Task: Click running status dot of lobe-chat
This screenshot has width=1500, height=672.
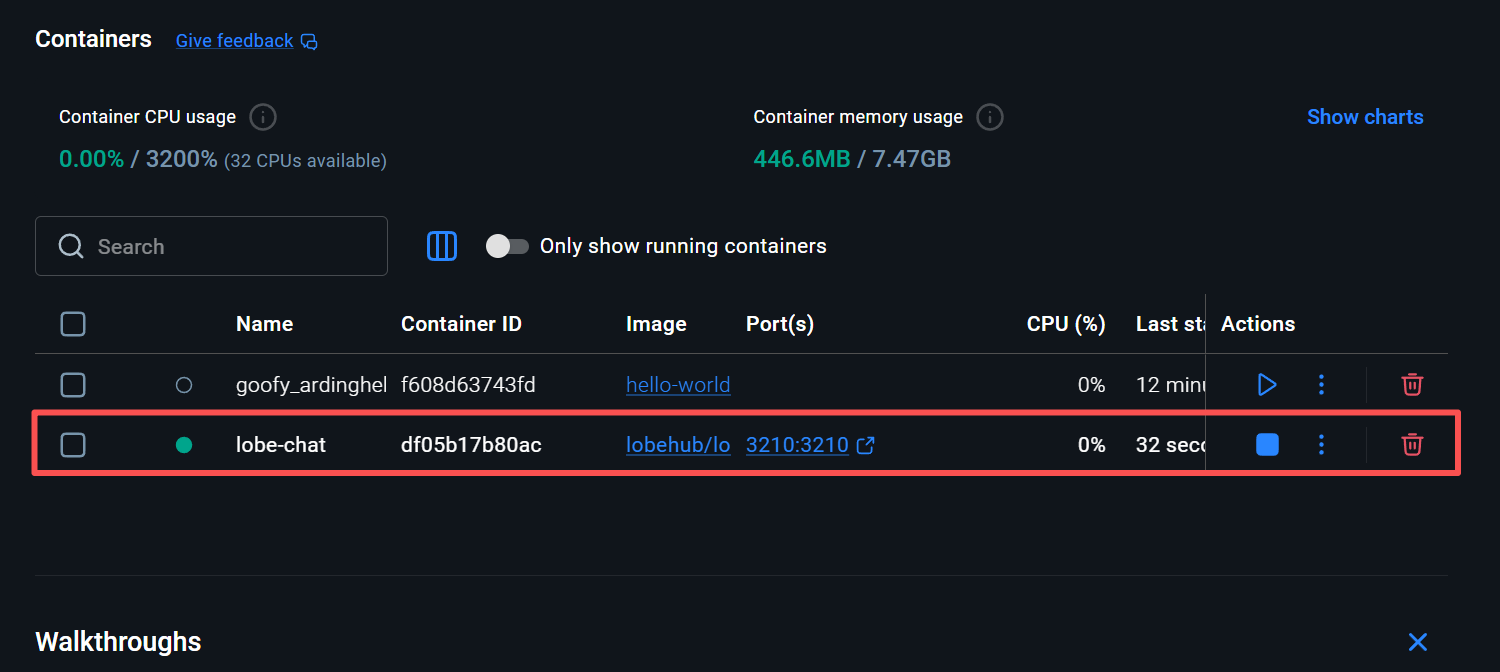Action: click(x=184, y=445)
